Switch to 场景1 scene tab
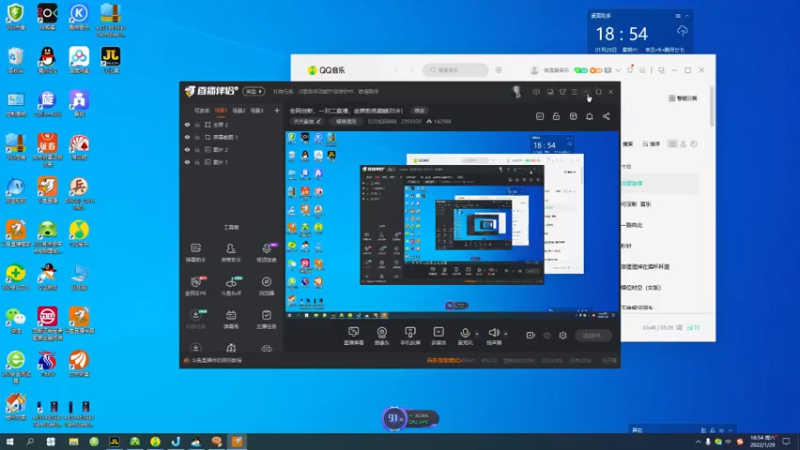 (x=221, y=110)
